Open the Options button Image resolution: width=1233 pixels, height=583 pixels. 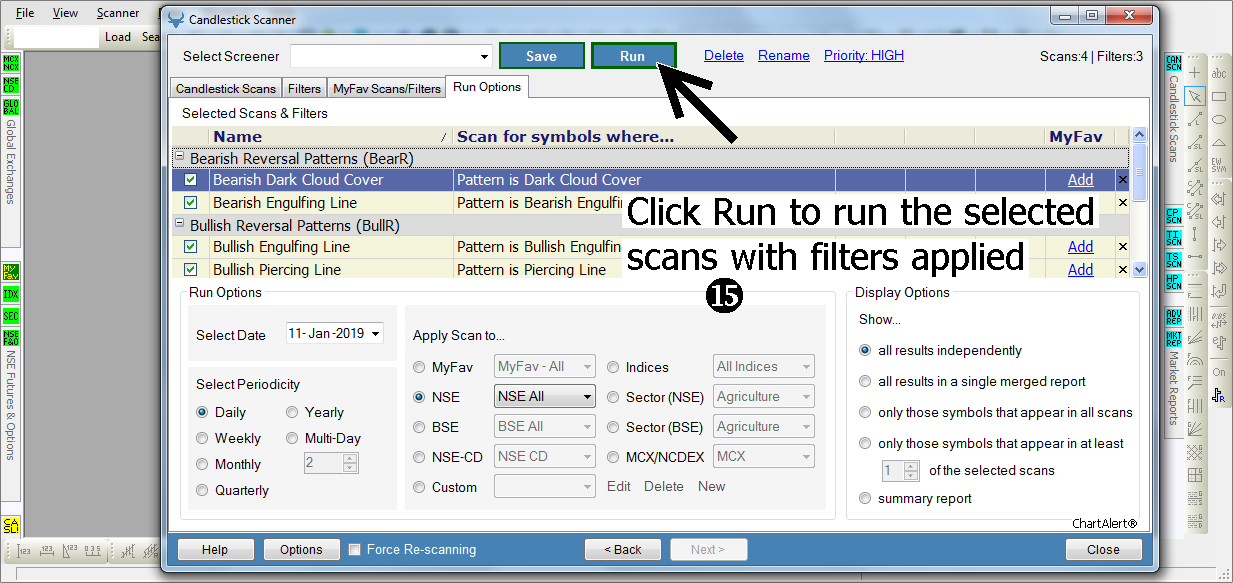301,549
